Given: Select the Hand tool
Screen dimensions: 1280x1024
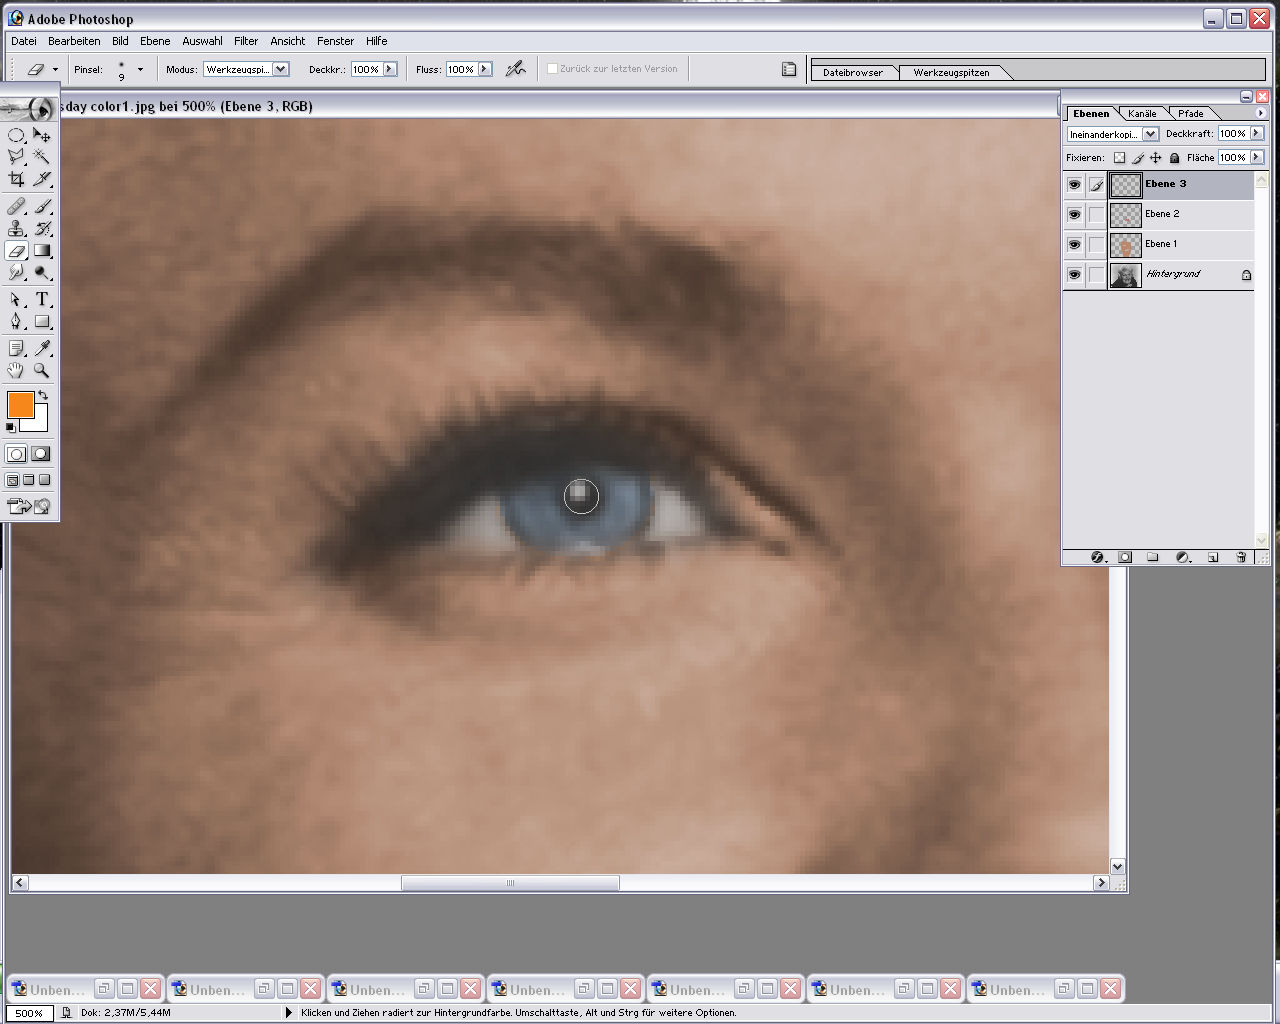Looking at the screenshot, I should point(16,370).
